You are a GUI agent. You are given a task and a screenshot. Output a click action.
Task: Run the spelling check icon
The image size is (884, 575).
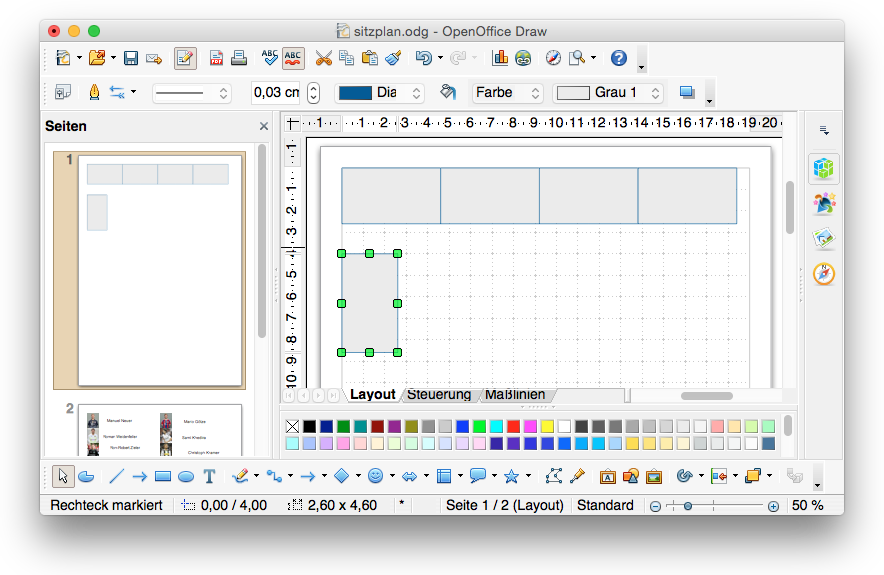tap(269, 58)
